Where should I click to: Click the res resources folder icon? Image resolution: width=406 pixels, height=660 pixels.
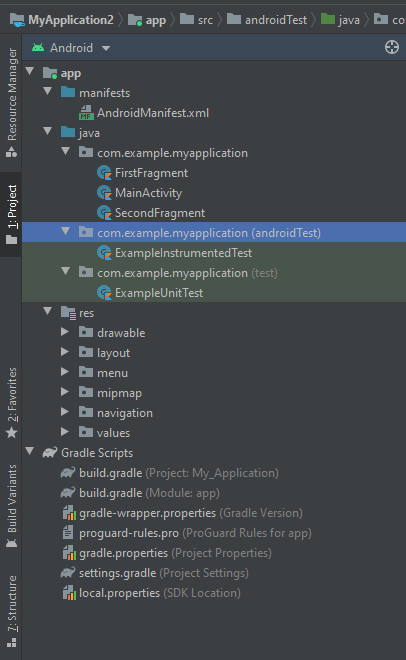pos(68,313)
